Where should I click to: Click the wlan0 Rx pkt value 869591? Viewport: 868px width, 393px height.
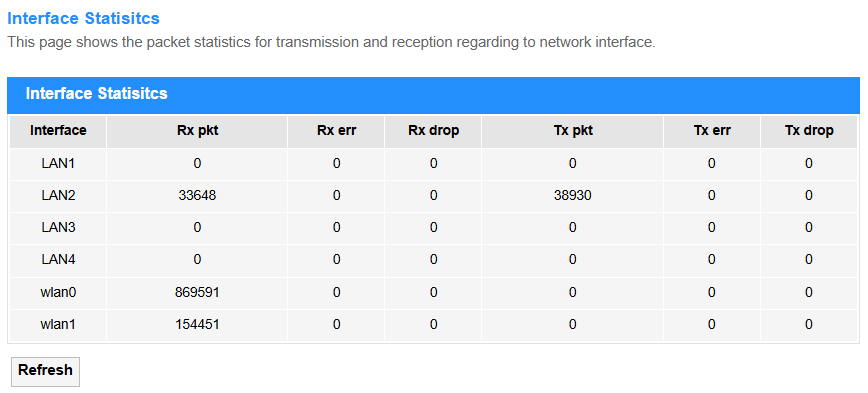pos(197,292)
